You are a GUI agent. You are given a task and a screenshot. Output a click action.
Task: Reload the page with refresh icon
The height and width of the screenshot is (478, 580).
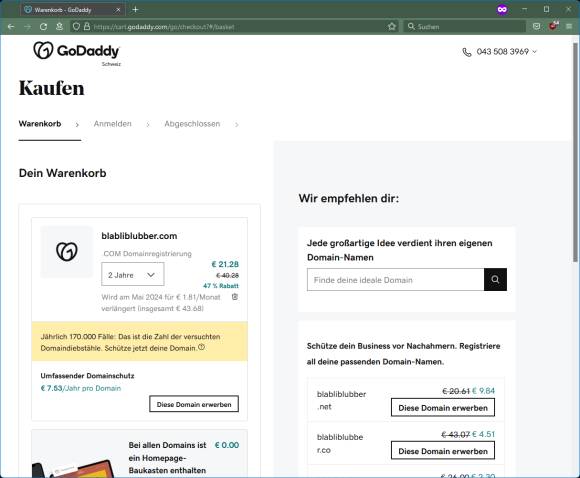[x=43, y=27]
